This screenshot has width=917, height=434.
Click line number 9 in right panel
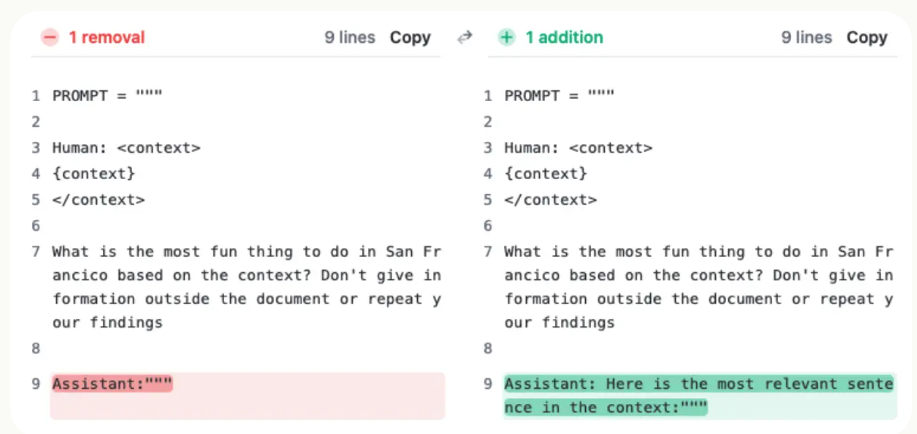[488, 384]
